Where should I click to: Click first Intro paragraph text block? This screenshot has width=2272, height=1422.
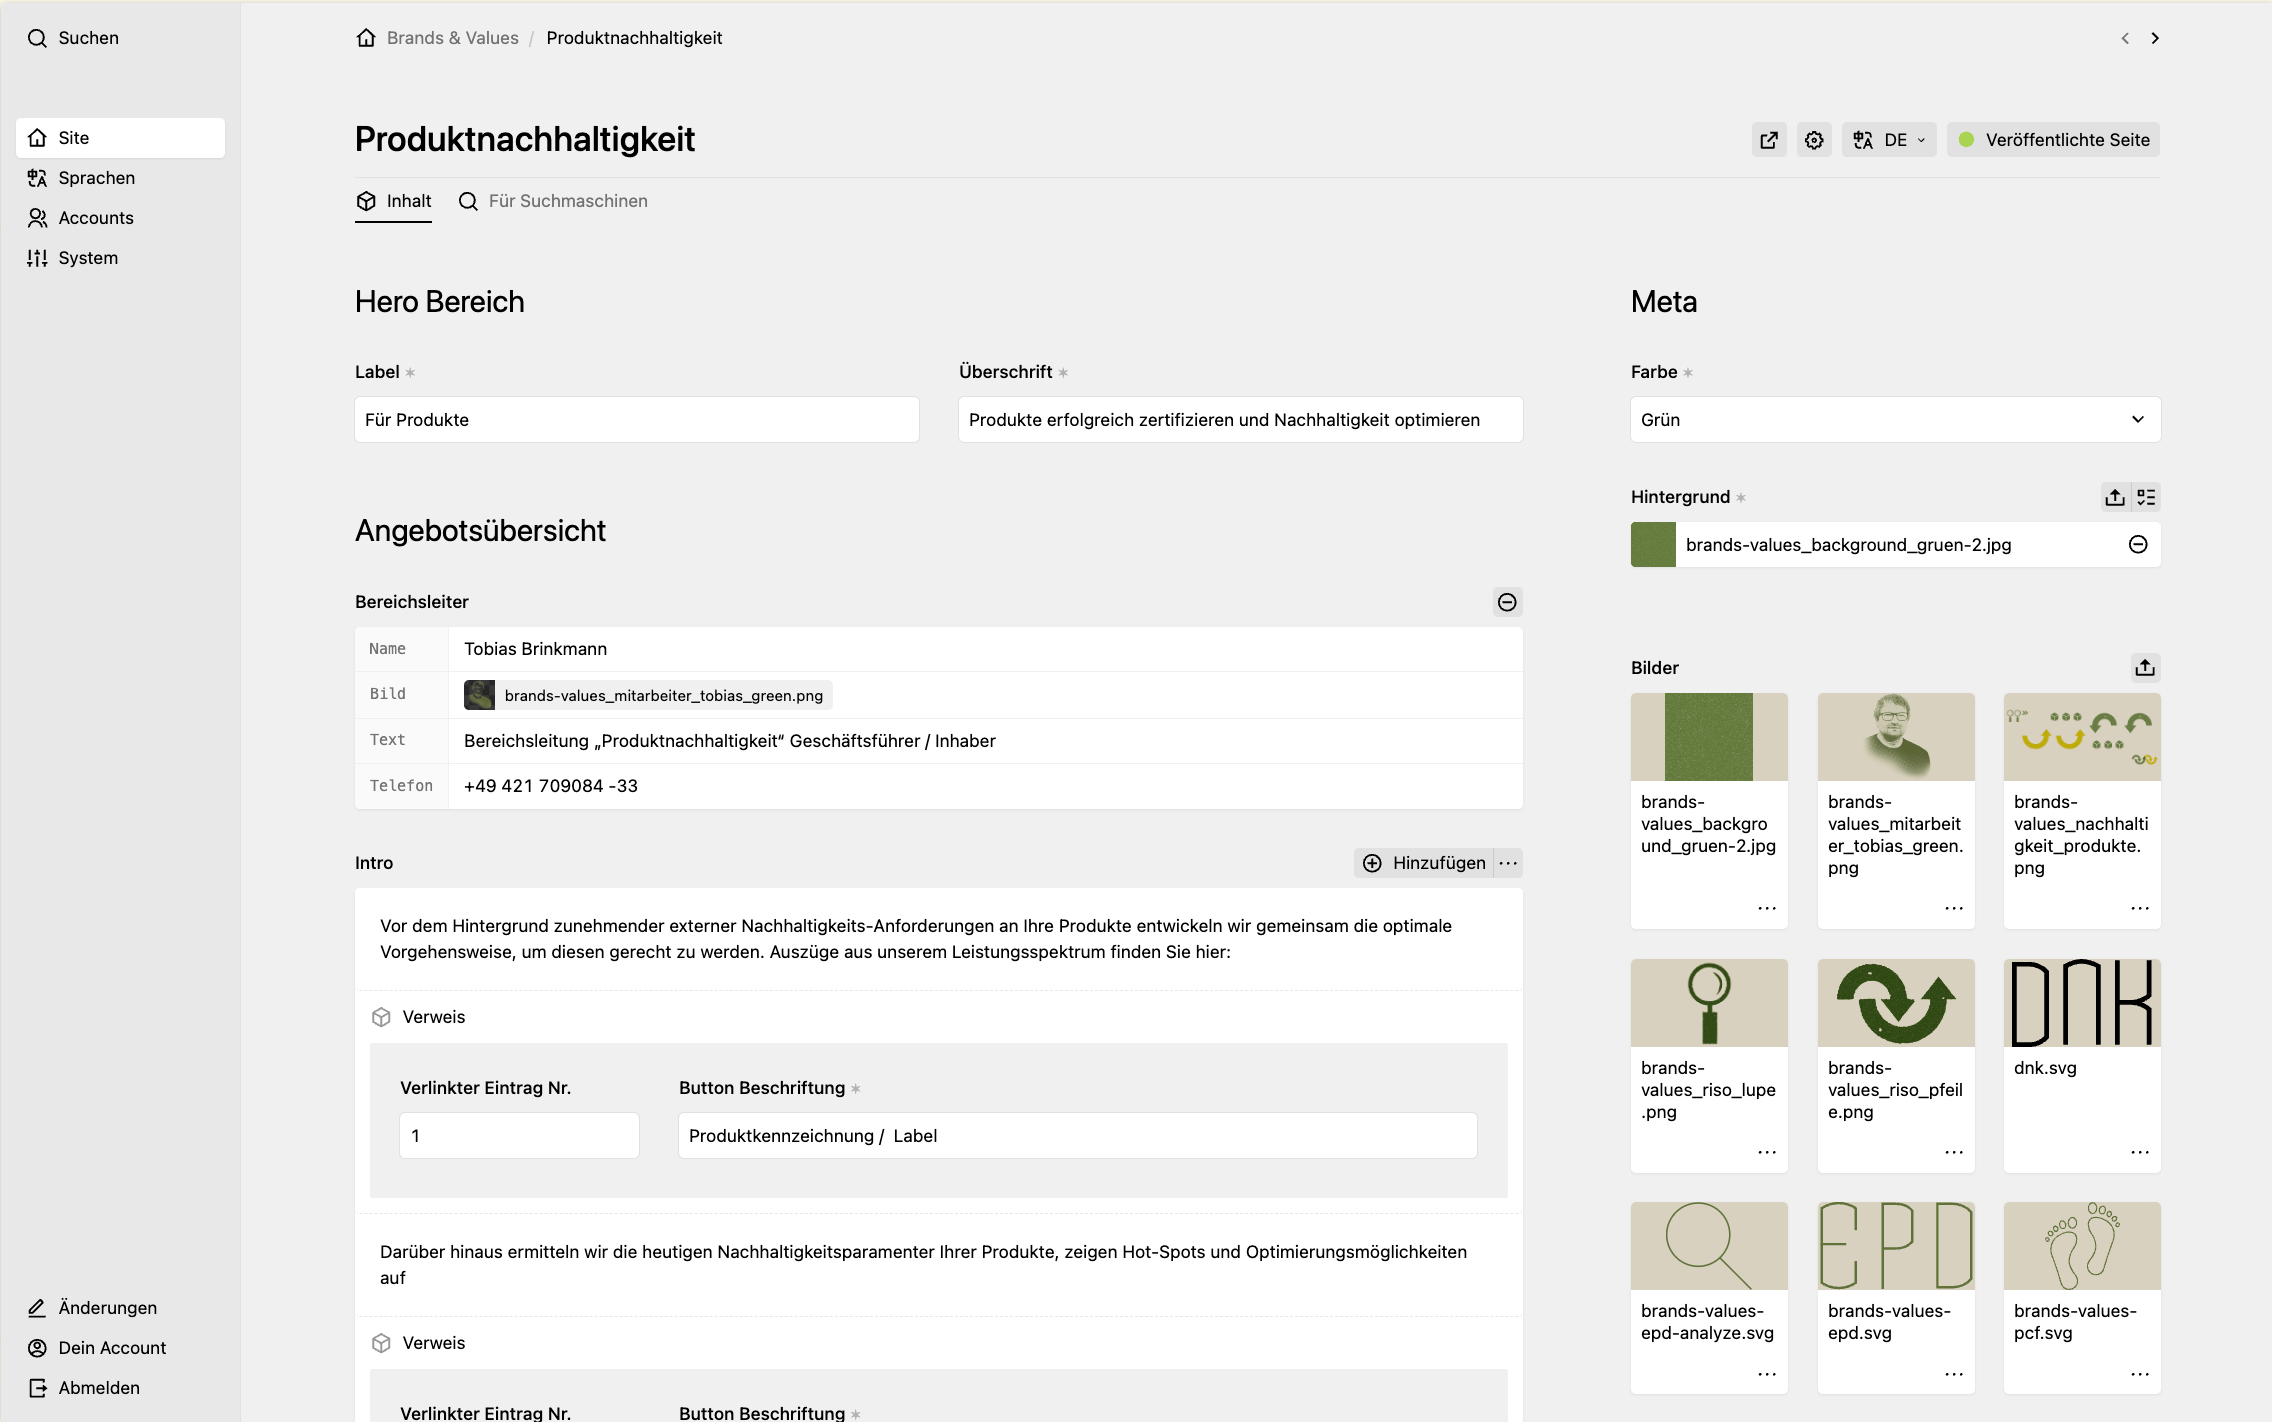pyautogui.click(x=939, y=939)
